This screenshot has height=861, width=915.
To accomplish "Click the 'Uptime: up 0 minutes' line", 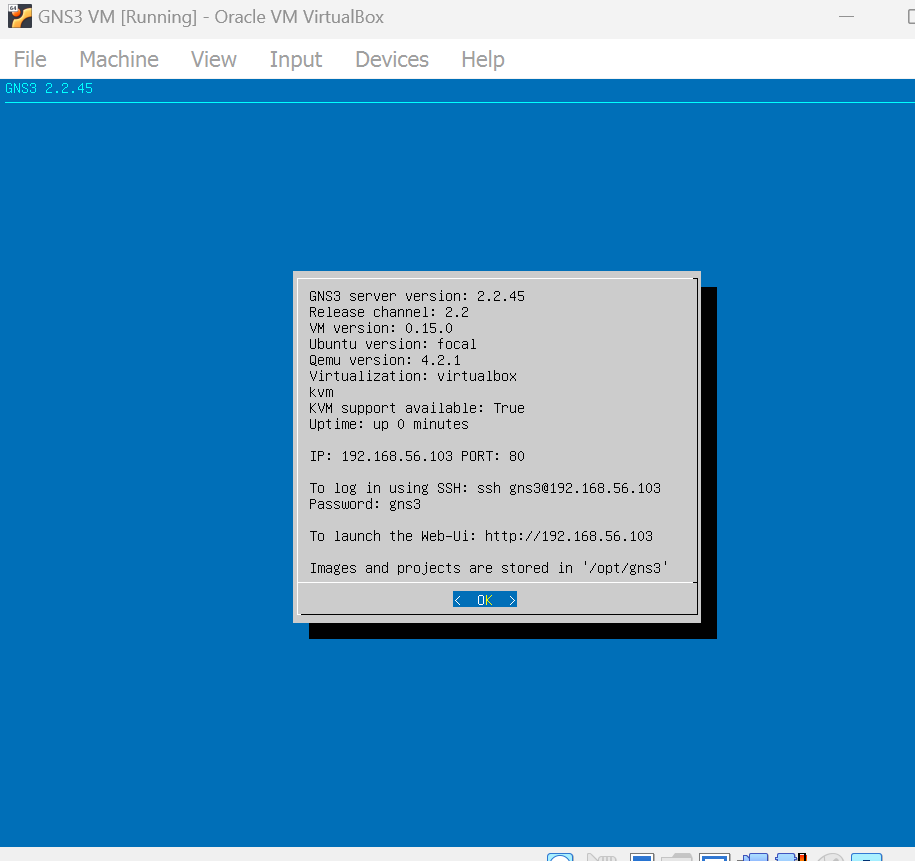I will tap(389, 424).
